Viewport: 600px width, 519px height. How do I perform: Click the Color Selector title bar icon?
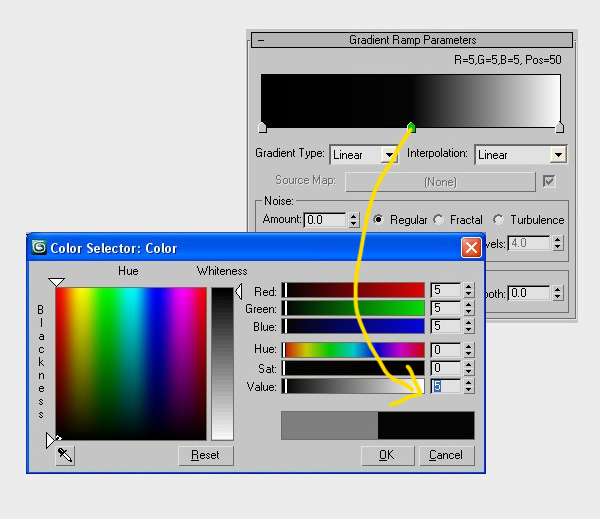click(x=40, y=248)
